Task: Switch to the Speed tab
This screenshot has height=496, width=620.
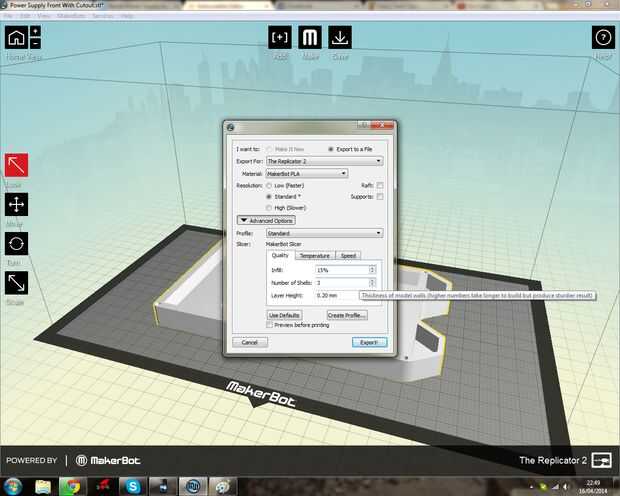Action: pos(348,256)
